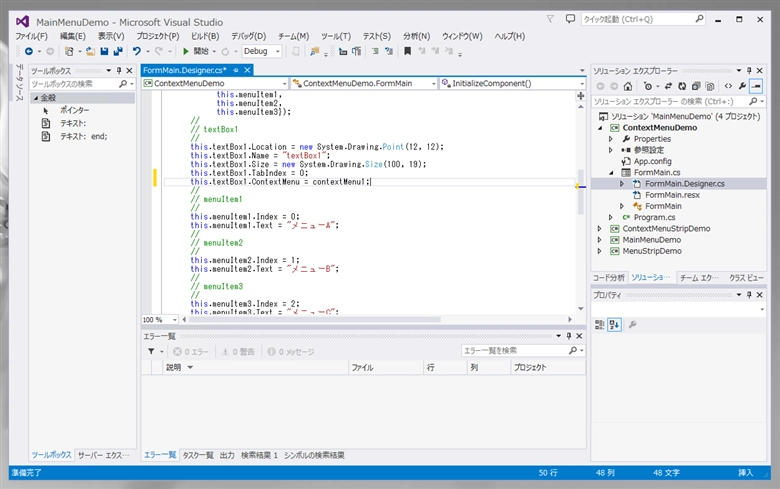Viewport: 780px width, 489px height.
Task: Expand the Program.cs node
Action: (x=611, y=217)
